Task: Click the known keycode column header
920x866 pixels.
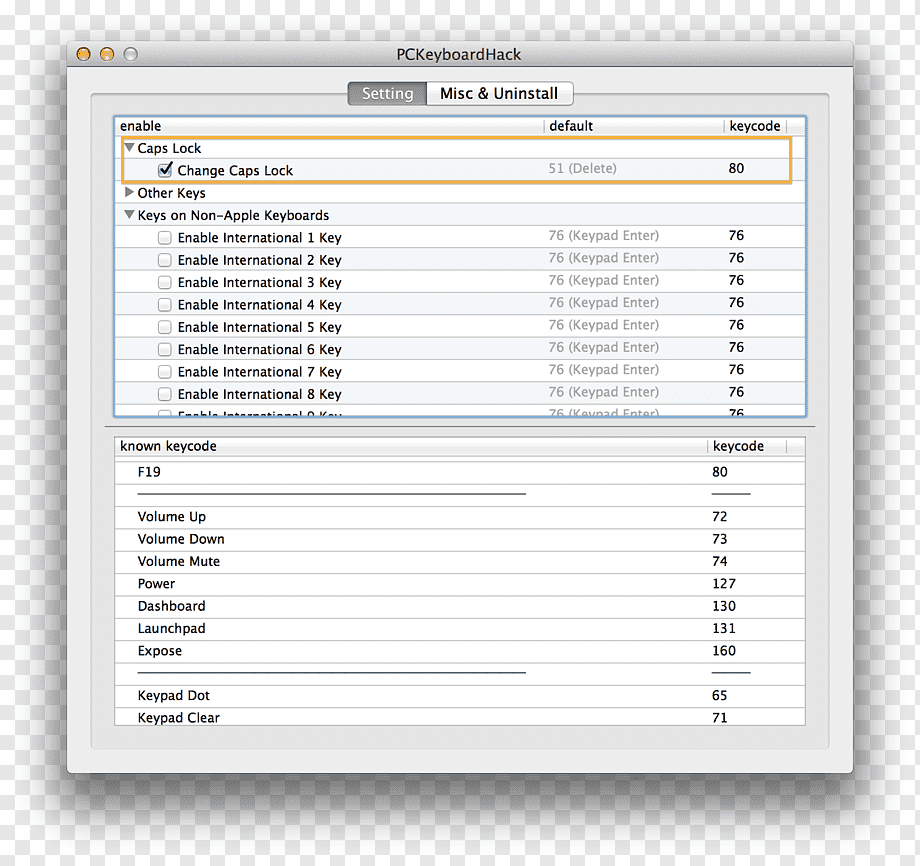Action: pyautogui.click(x=411, y=446)
